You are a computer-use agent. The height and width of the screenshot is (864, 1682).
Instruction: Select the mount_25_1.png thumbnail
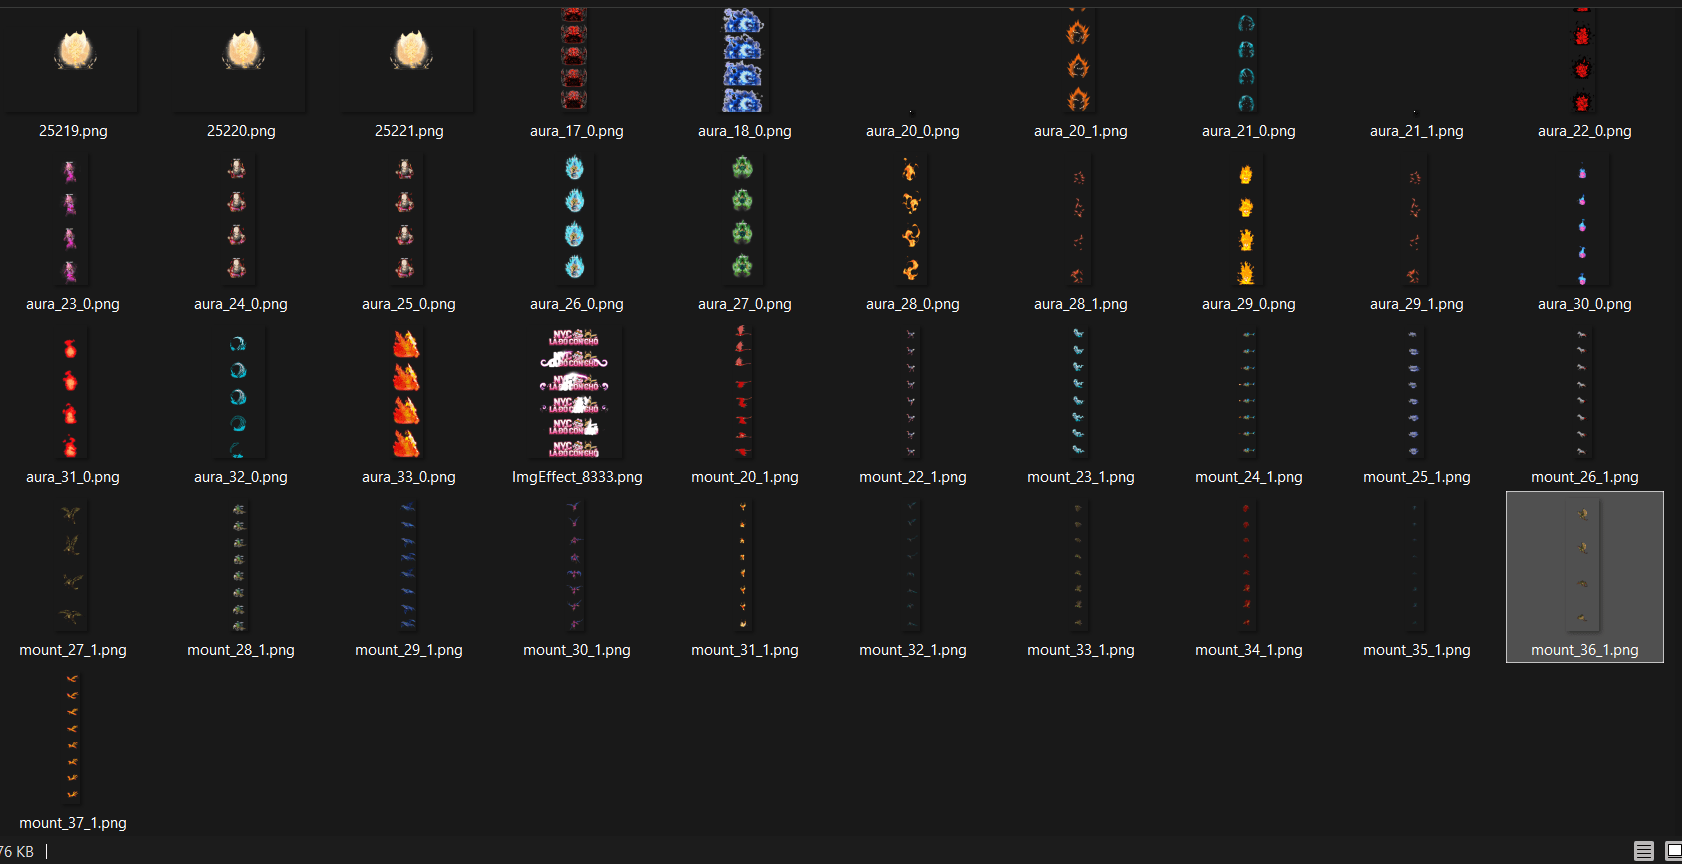(x=1414, y=394)
